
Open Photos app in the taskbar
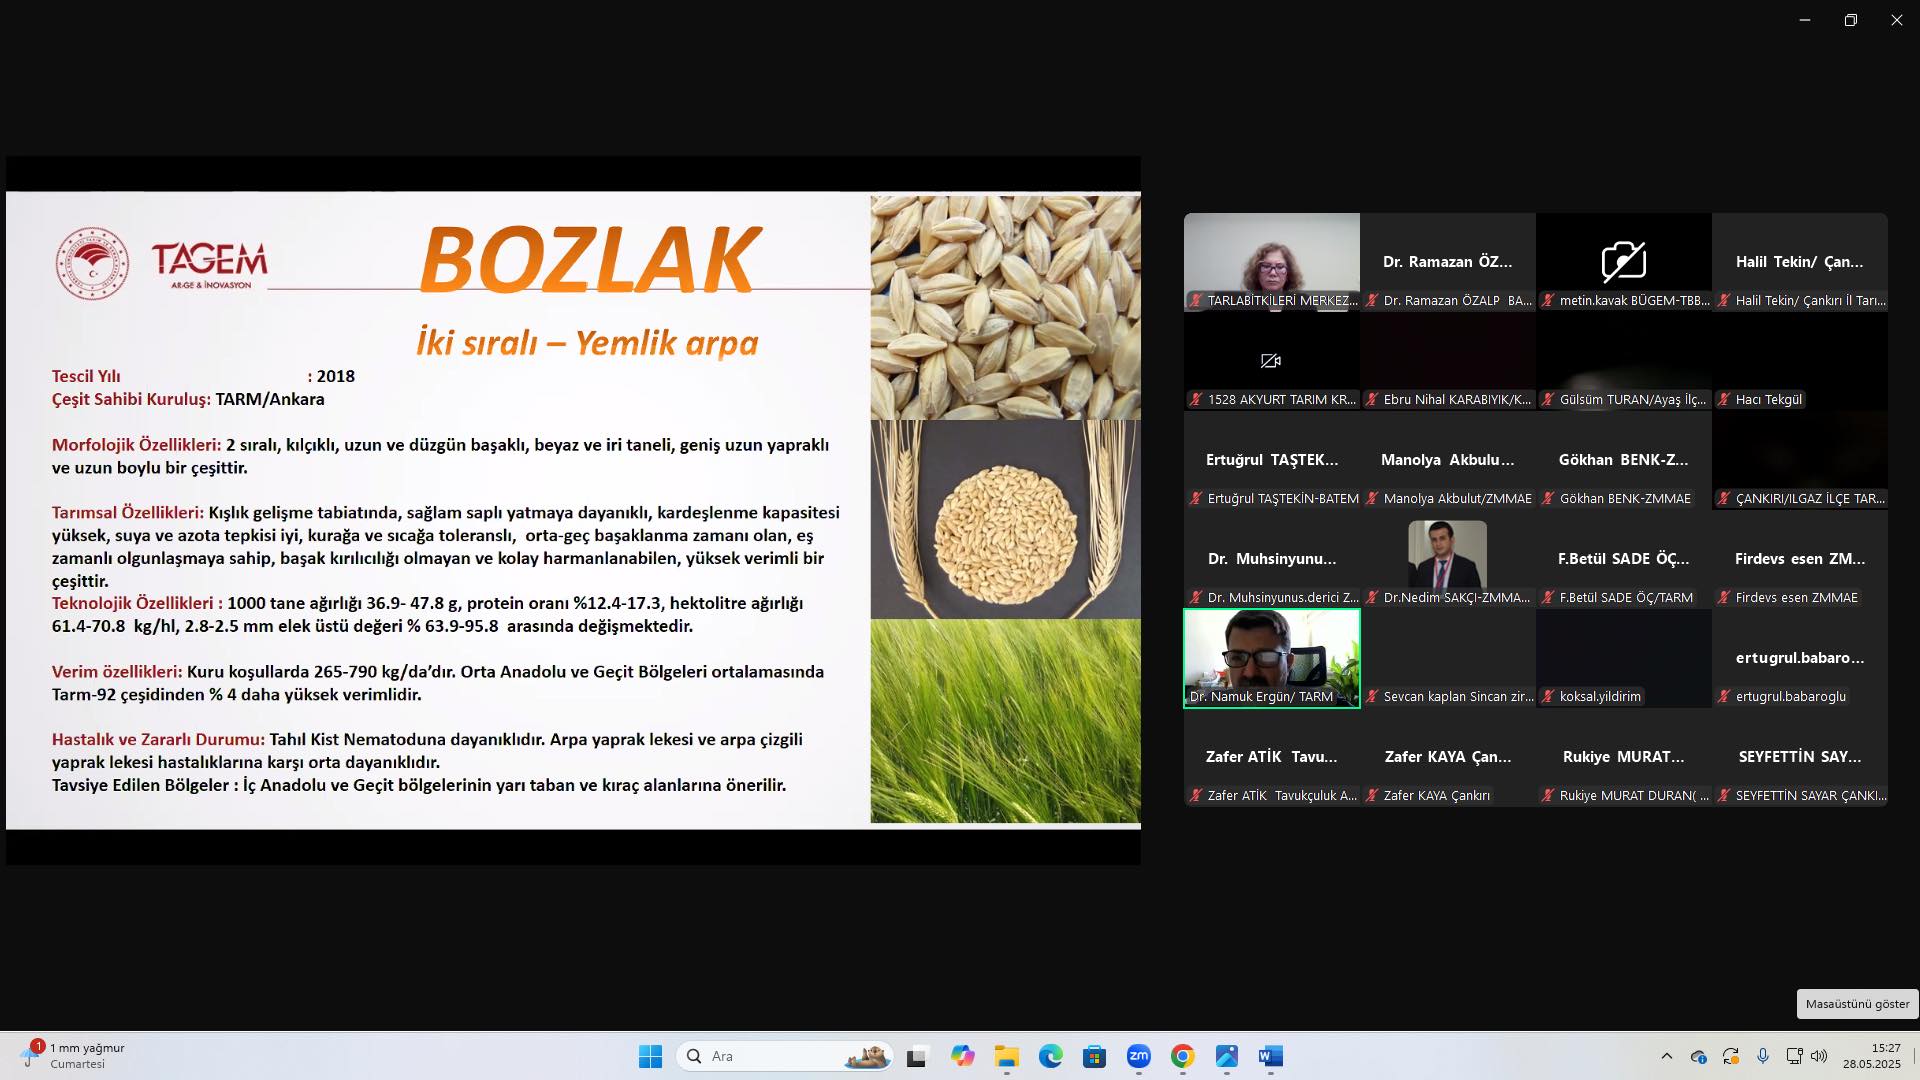coord(1226,1056)
